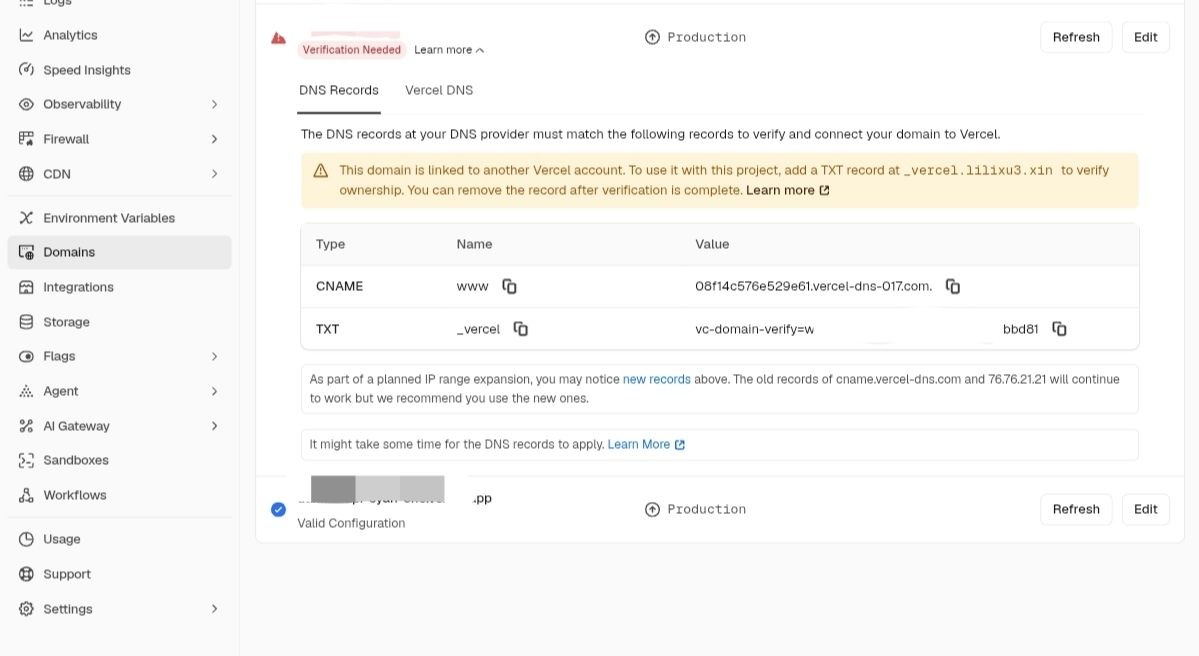Click the yellow alert triangle icon

321,170
